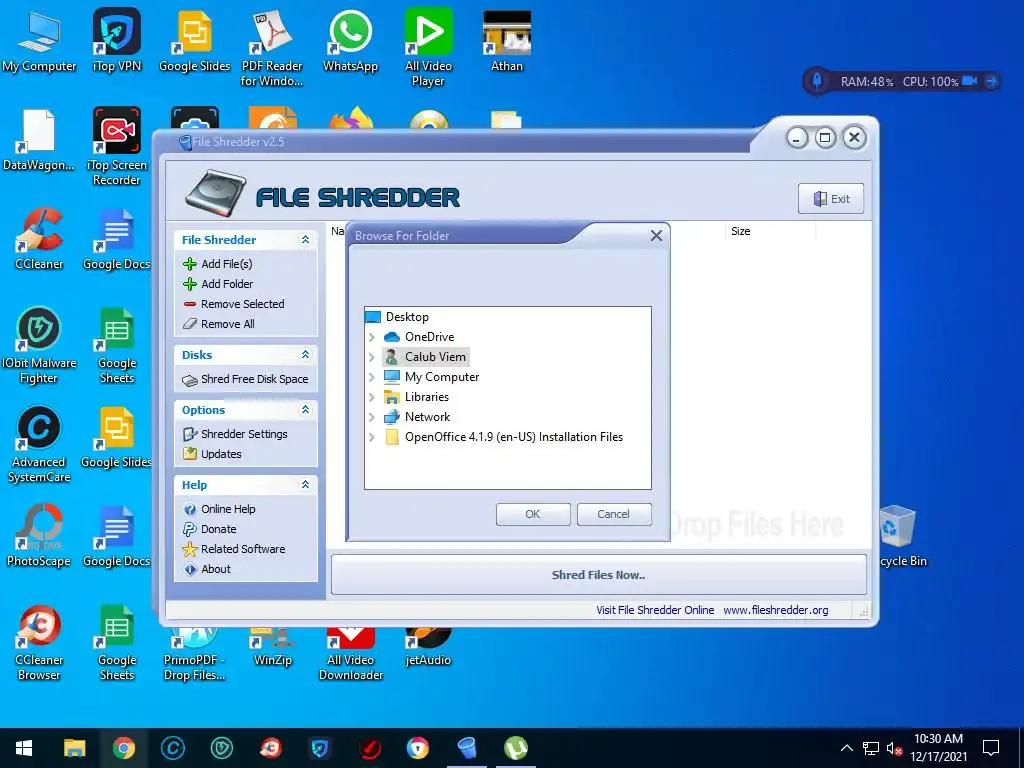Open the www.fileshredder.org link
Image resolution: width=1024 pixels, height=768 pixels.
(x=776, y=610)
